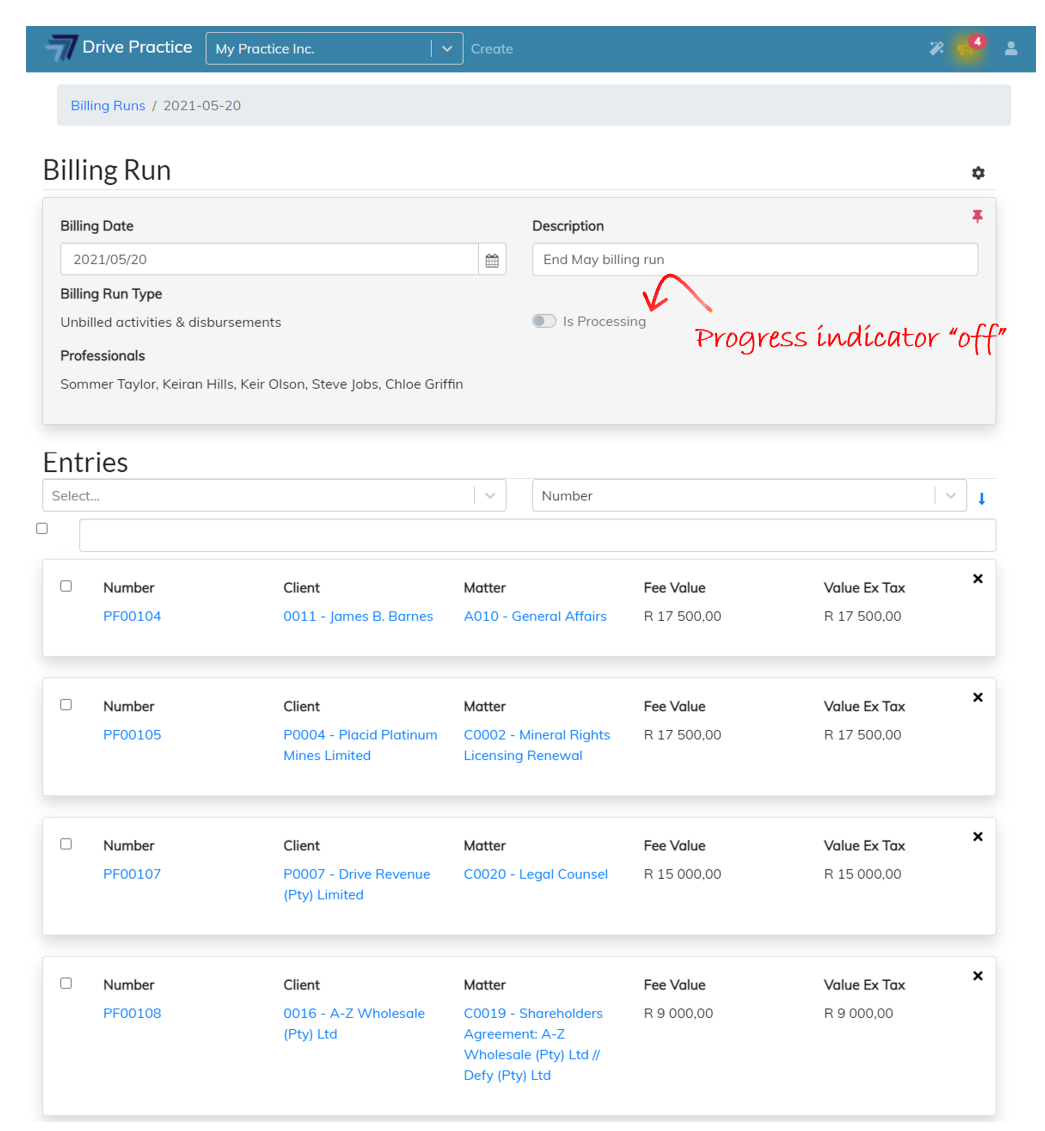The height and width of the screenshot is (1131, 1045).
Task: Open the PF00108 entry number link
Action: click(132, 1013)
